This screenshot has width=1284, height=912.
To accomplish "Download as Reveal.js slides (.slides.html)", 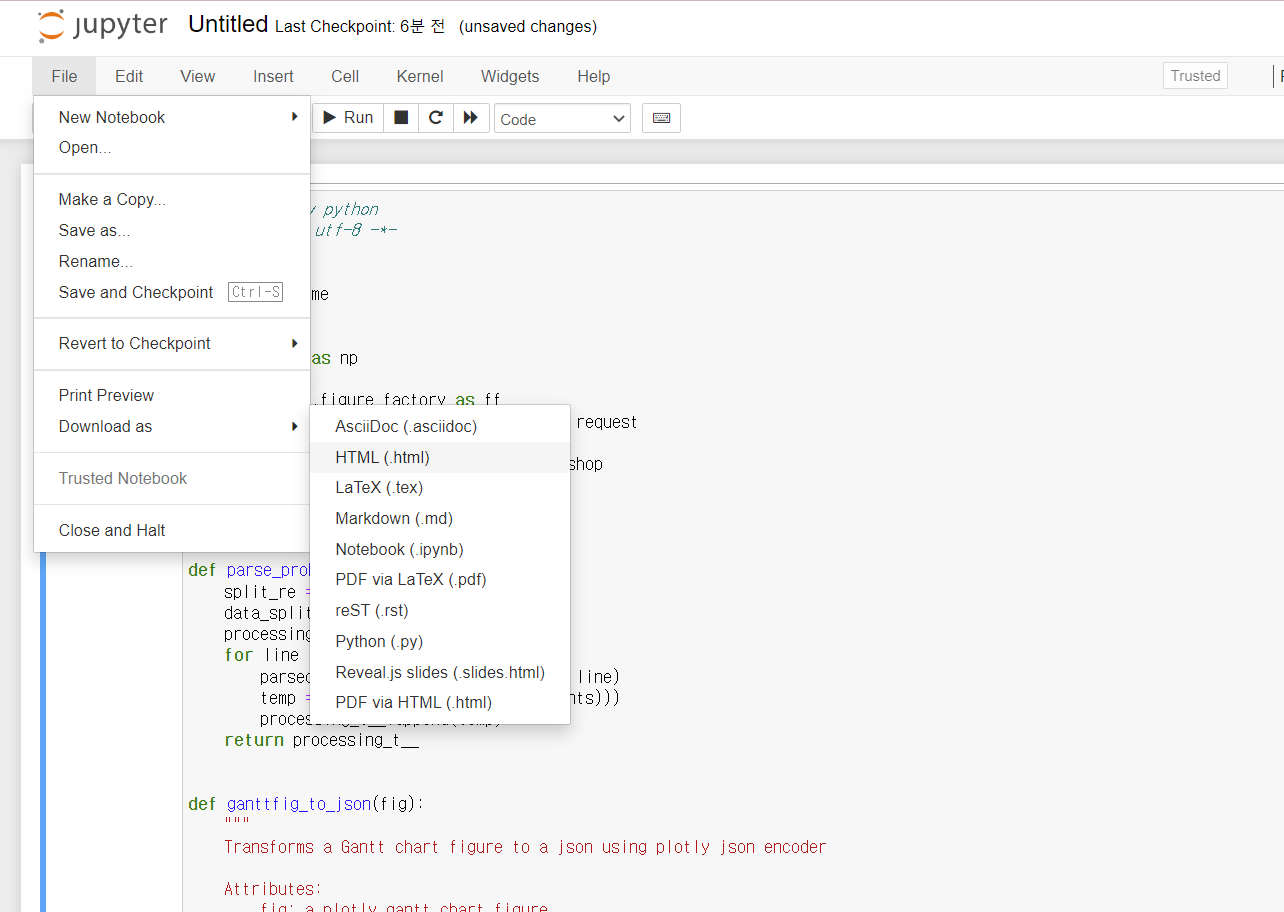I will coord(440,672).
